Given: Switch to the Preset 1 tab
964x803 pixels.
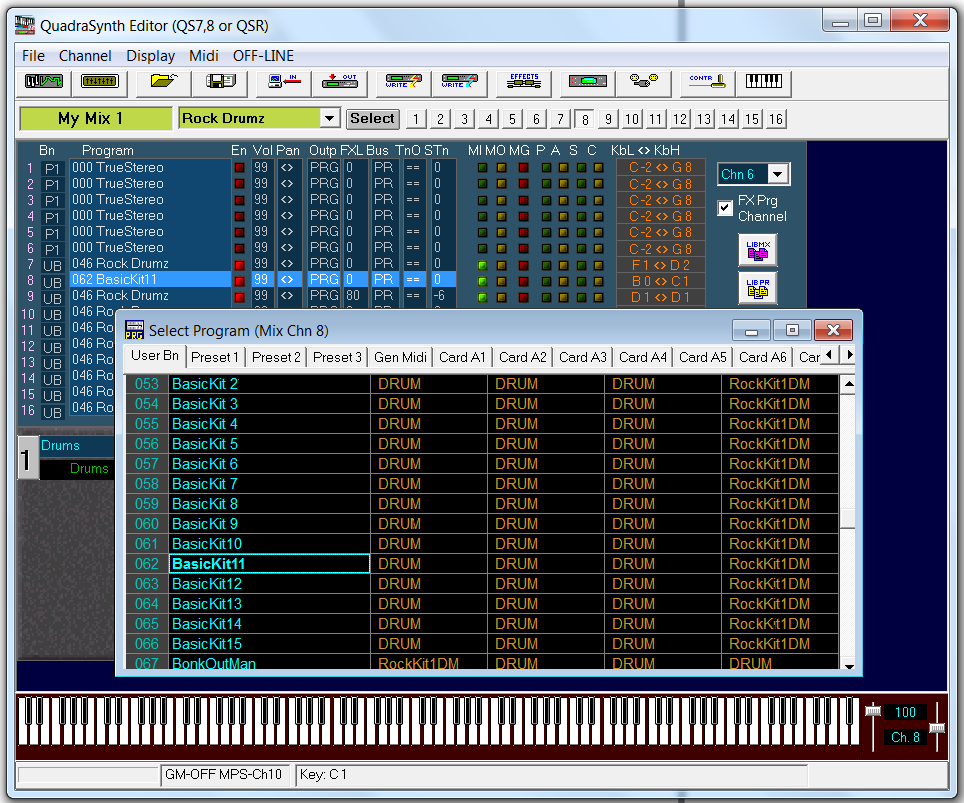Looking at the screenshot, I should click(215, 357).
